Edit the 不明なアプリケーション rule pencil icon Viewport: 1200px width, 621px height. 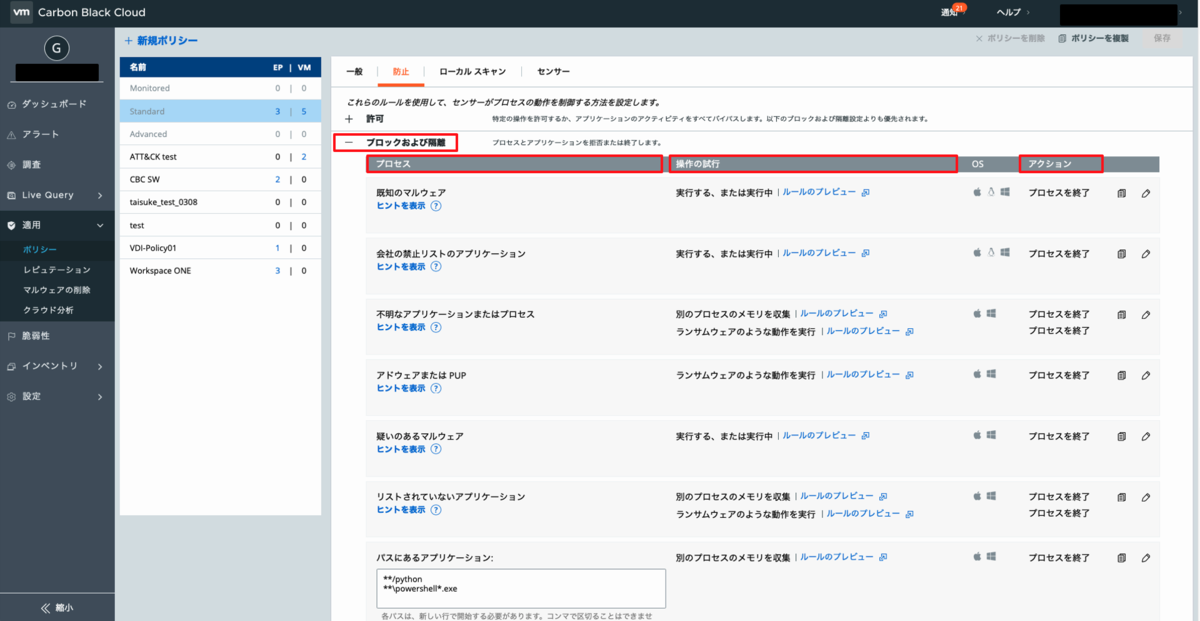[x=1146, y=314]
